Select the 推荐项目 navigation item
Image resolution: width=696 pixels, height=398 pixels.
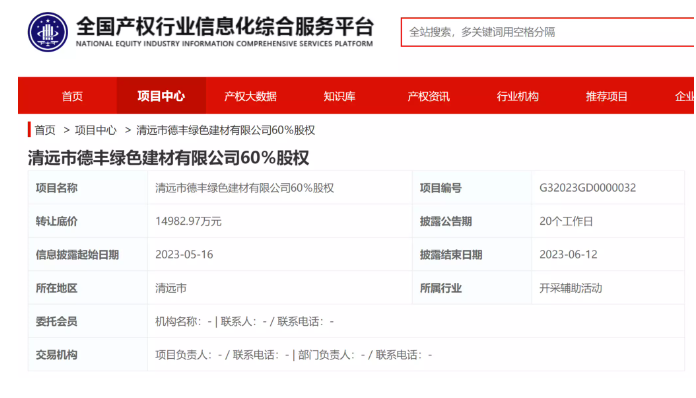tap(606, 96)
